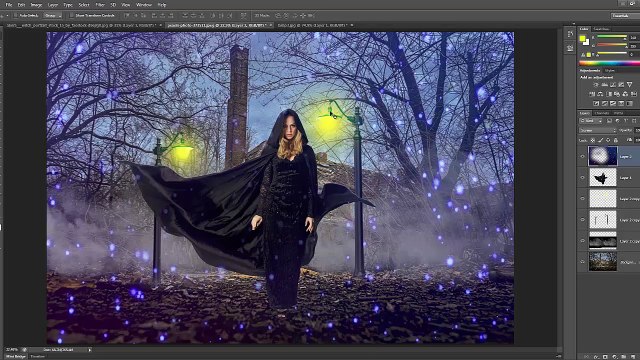This screenshot has width=640, height=360.
Task: Click Lock image pixels brush icon
Action: [x=600, y=140]
